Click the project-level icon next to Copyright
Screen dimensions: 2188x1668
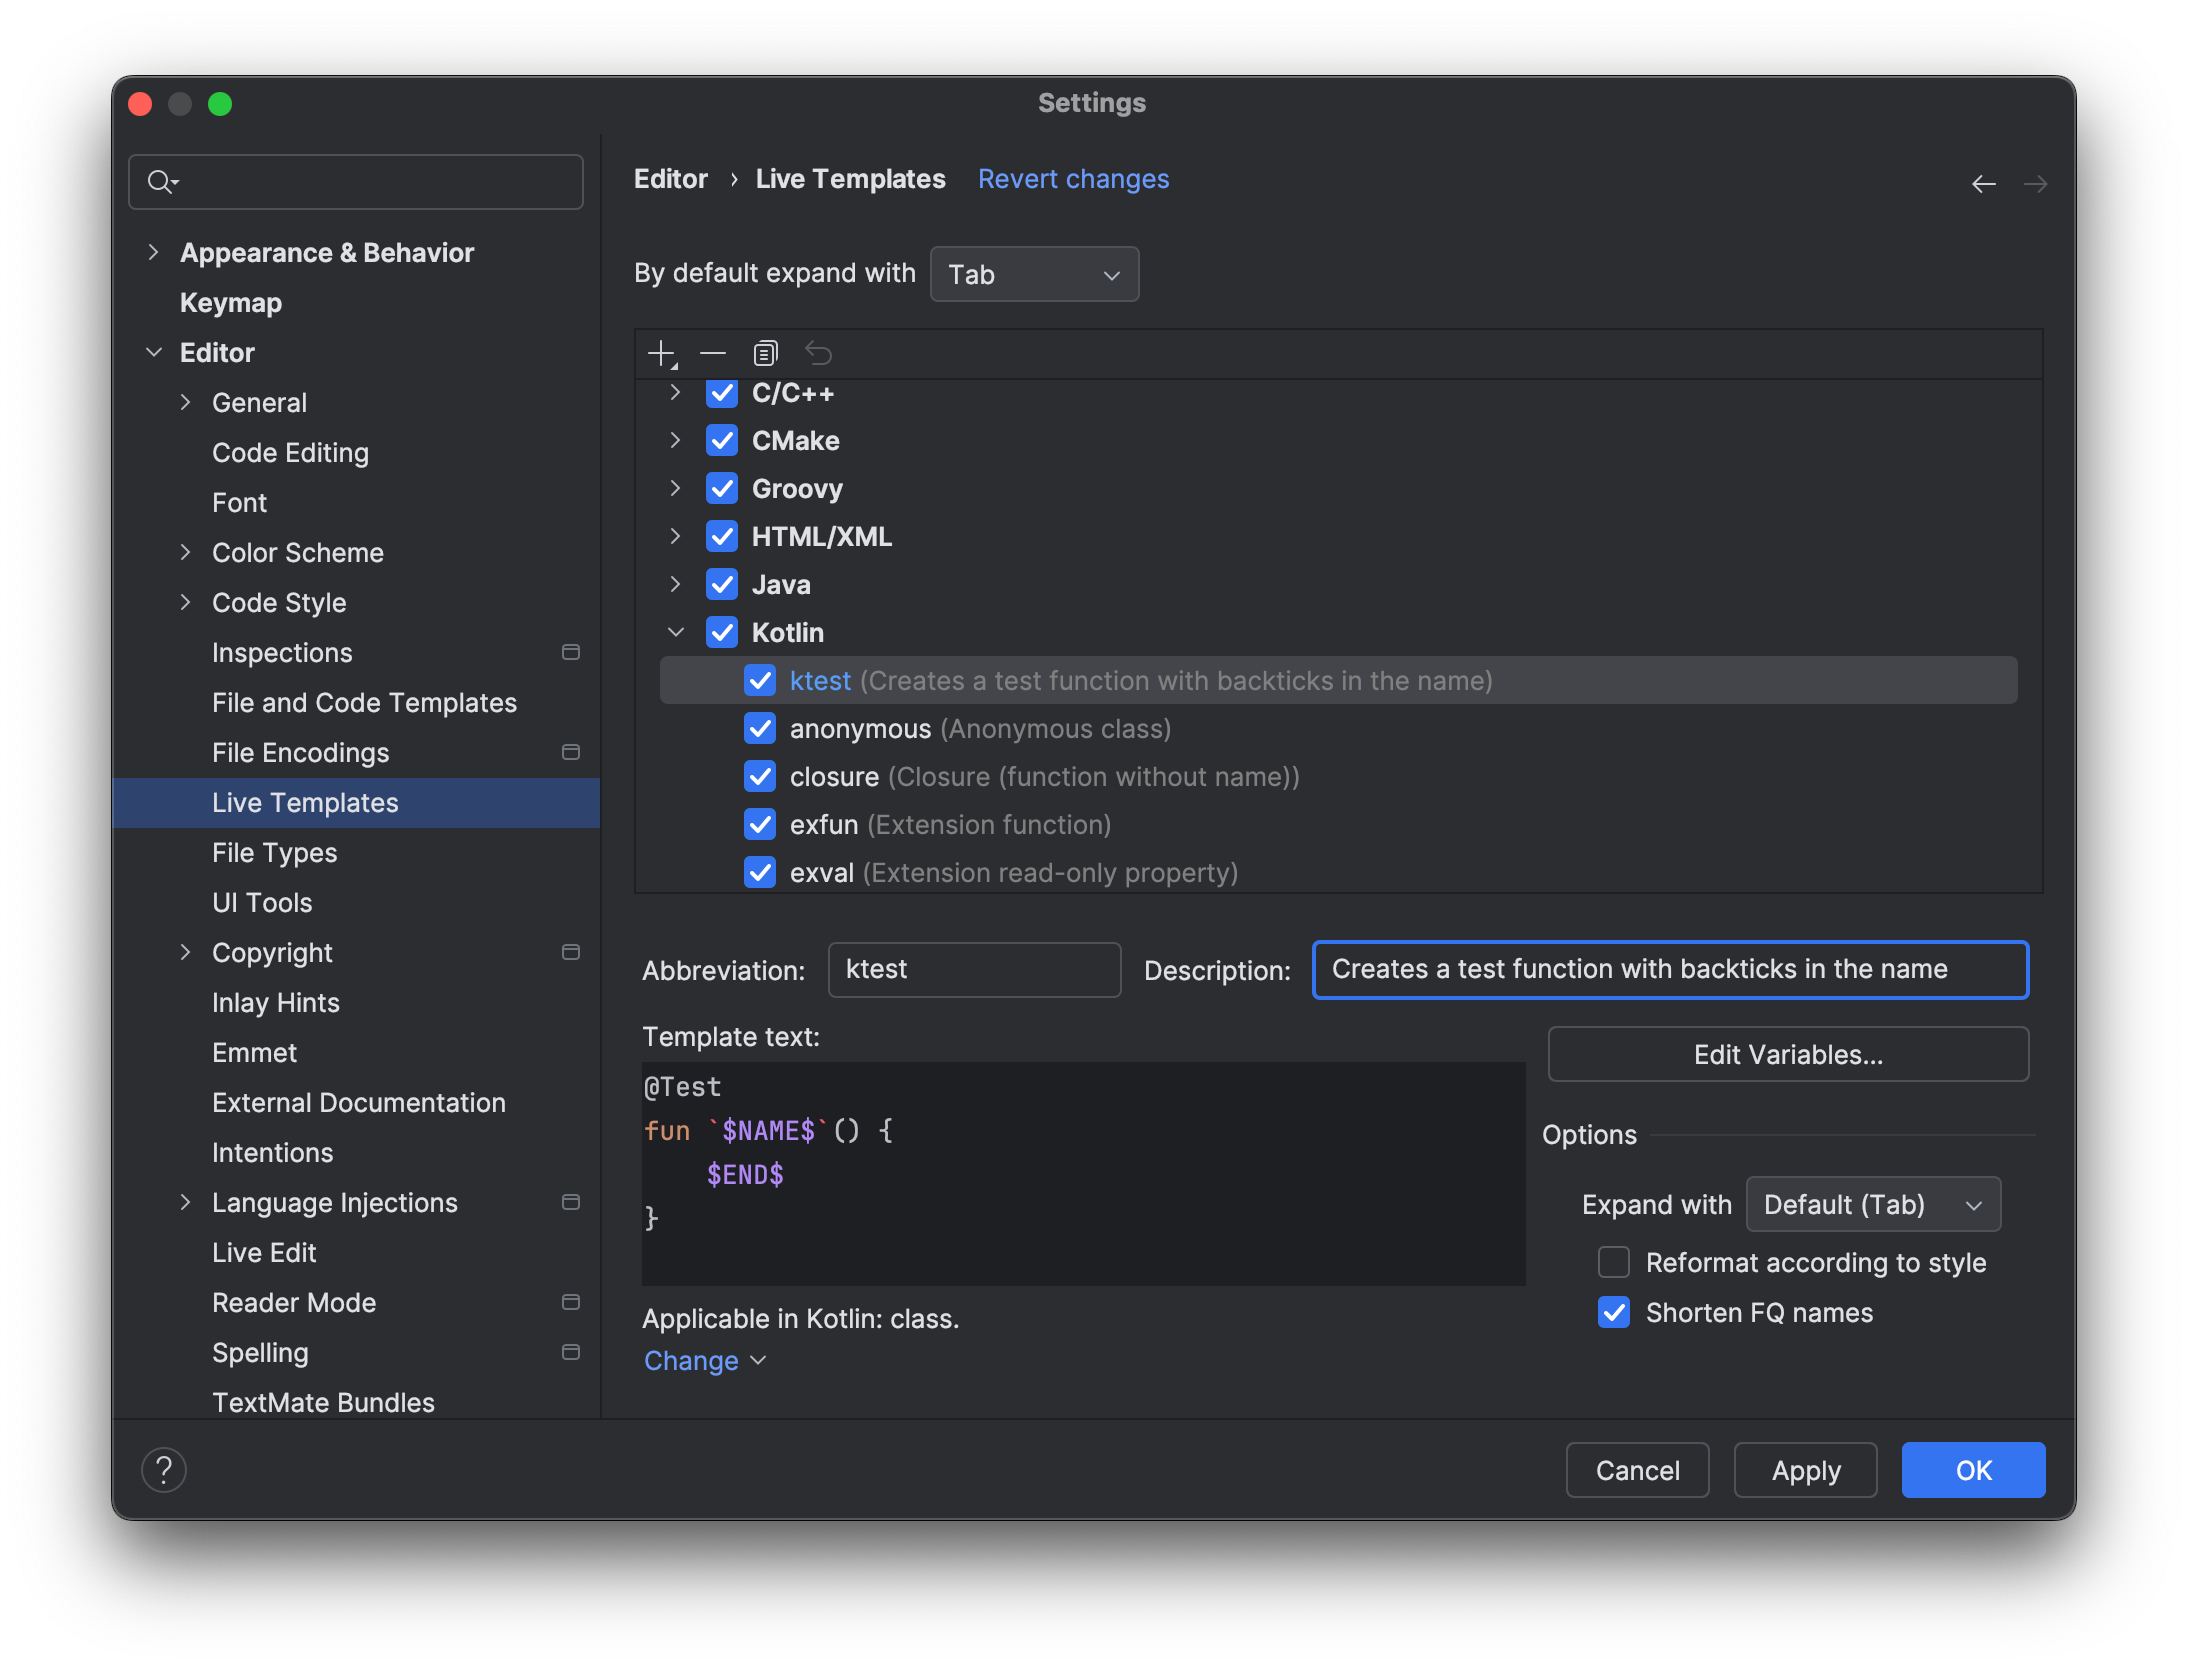pos(571,952)
